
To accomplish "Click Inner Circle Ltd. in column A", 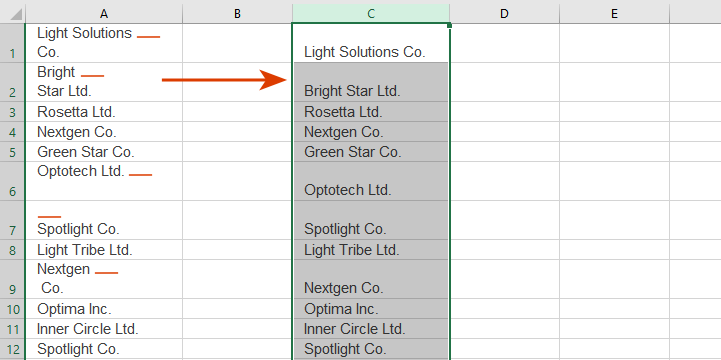I will click(x=88, y=329).
